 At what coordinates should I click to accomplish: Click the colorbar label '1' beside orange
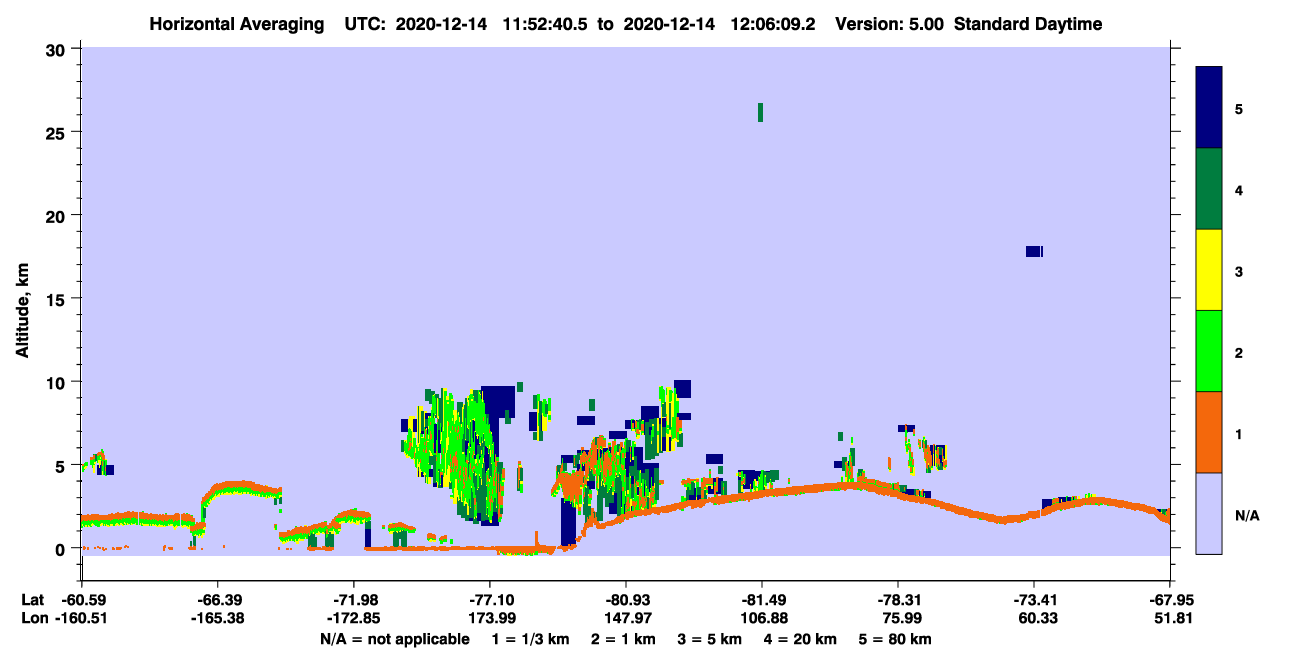click(x=1239, y=433)
